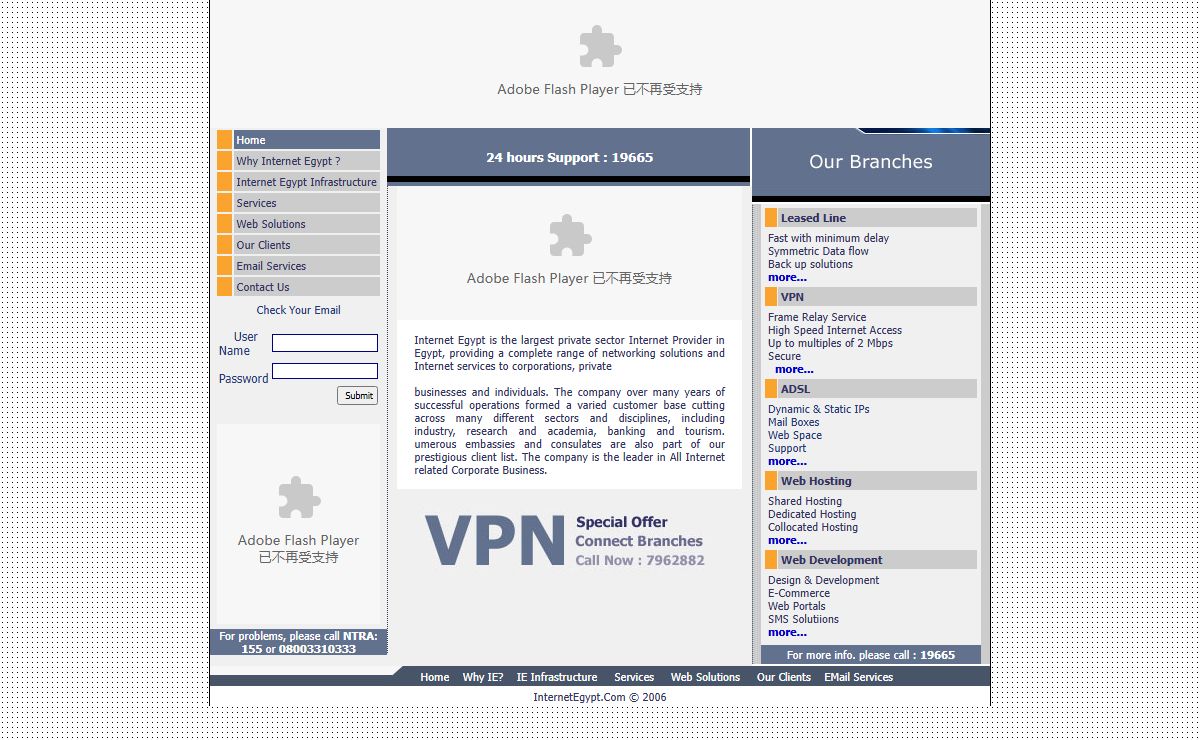Click the E-Commerce text
This screenshot has height=740, width=1200.
click(x=799, y=593)
